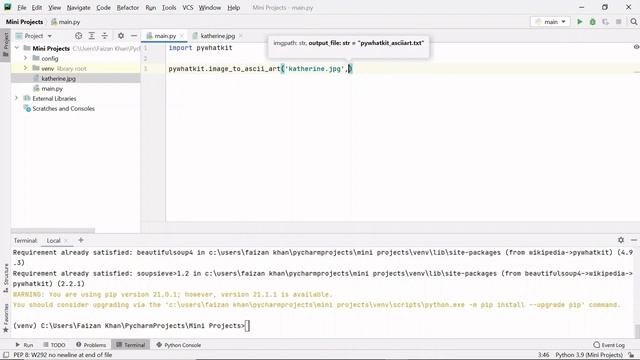The height and width of the screenshot is (360, 640).
Task: Open the Event Log
Action: pyautogui.click(x=609, y=345)
